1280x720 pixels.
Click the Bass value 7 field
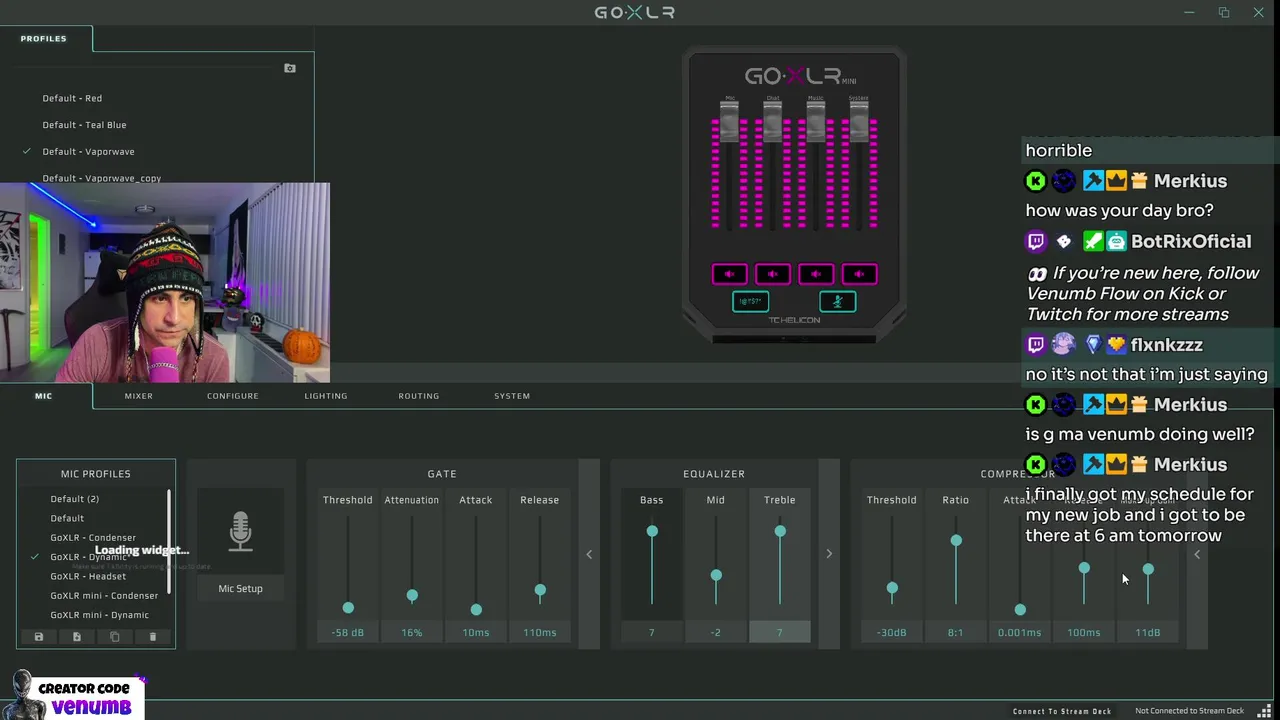tap(652, 633)
